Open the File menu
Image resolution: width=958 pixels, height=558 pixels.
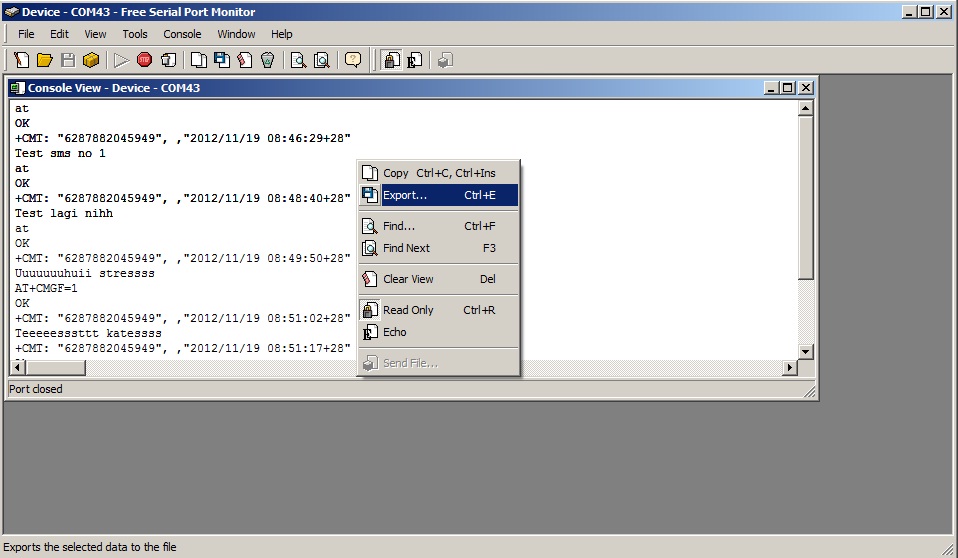tap(26, 34)
